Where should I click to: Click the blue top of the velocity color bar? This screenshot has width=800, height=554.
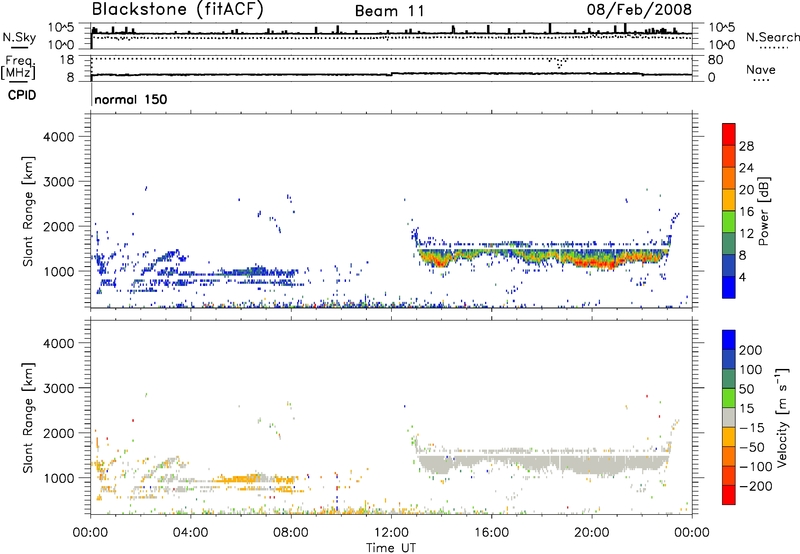tap(729, 340)
